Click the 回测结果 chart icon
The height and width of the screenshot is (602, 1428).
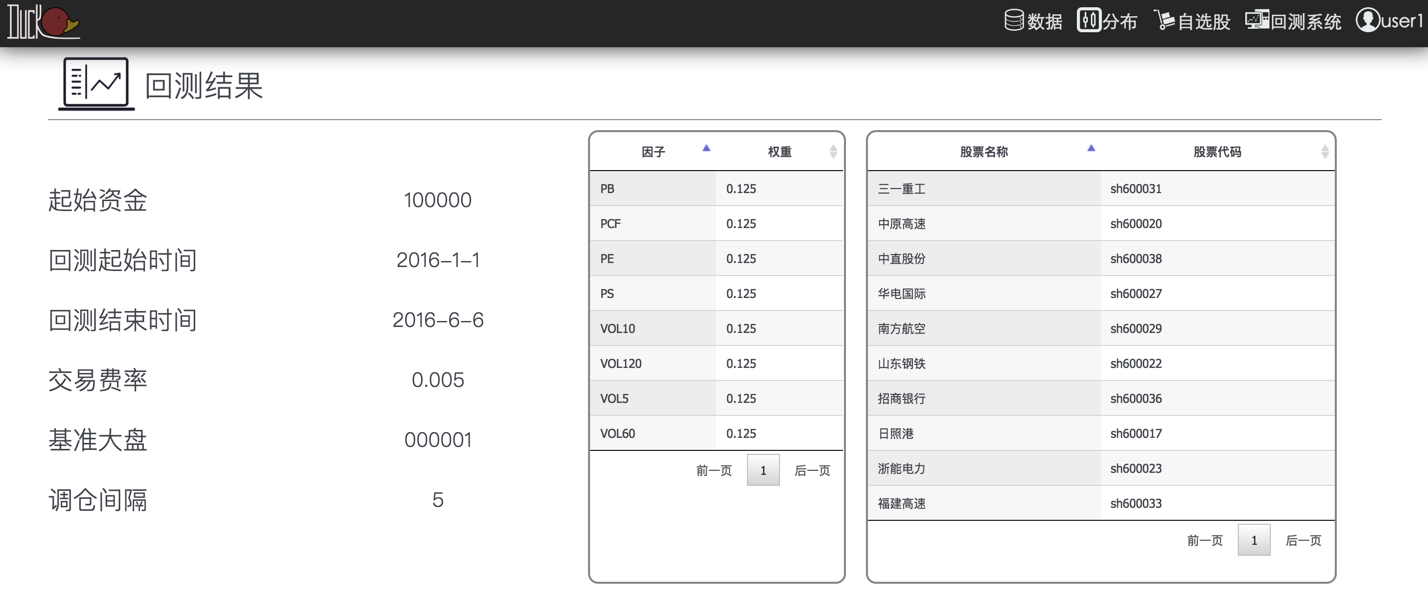click(x=96, y=84)
